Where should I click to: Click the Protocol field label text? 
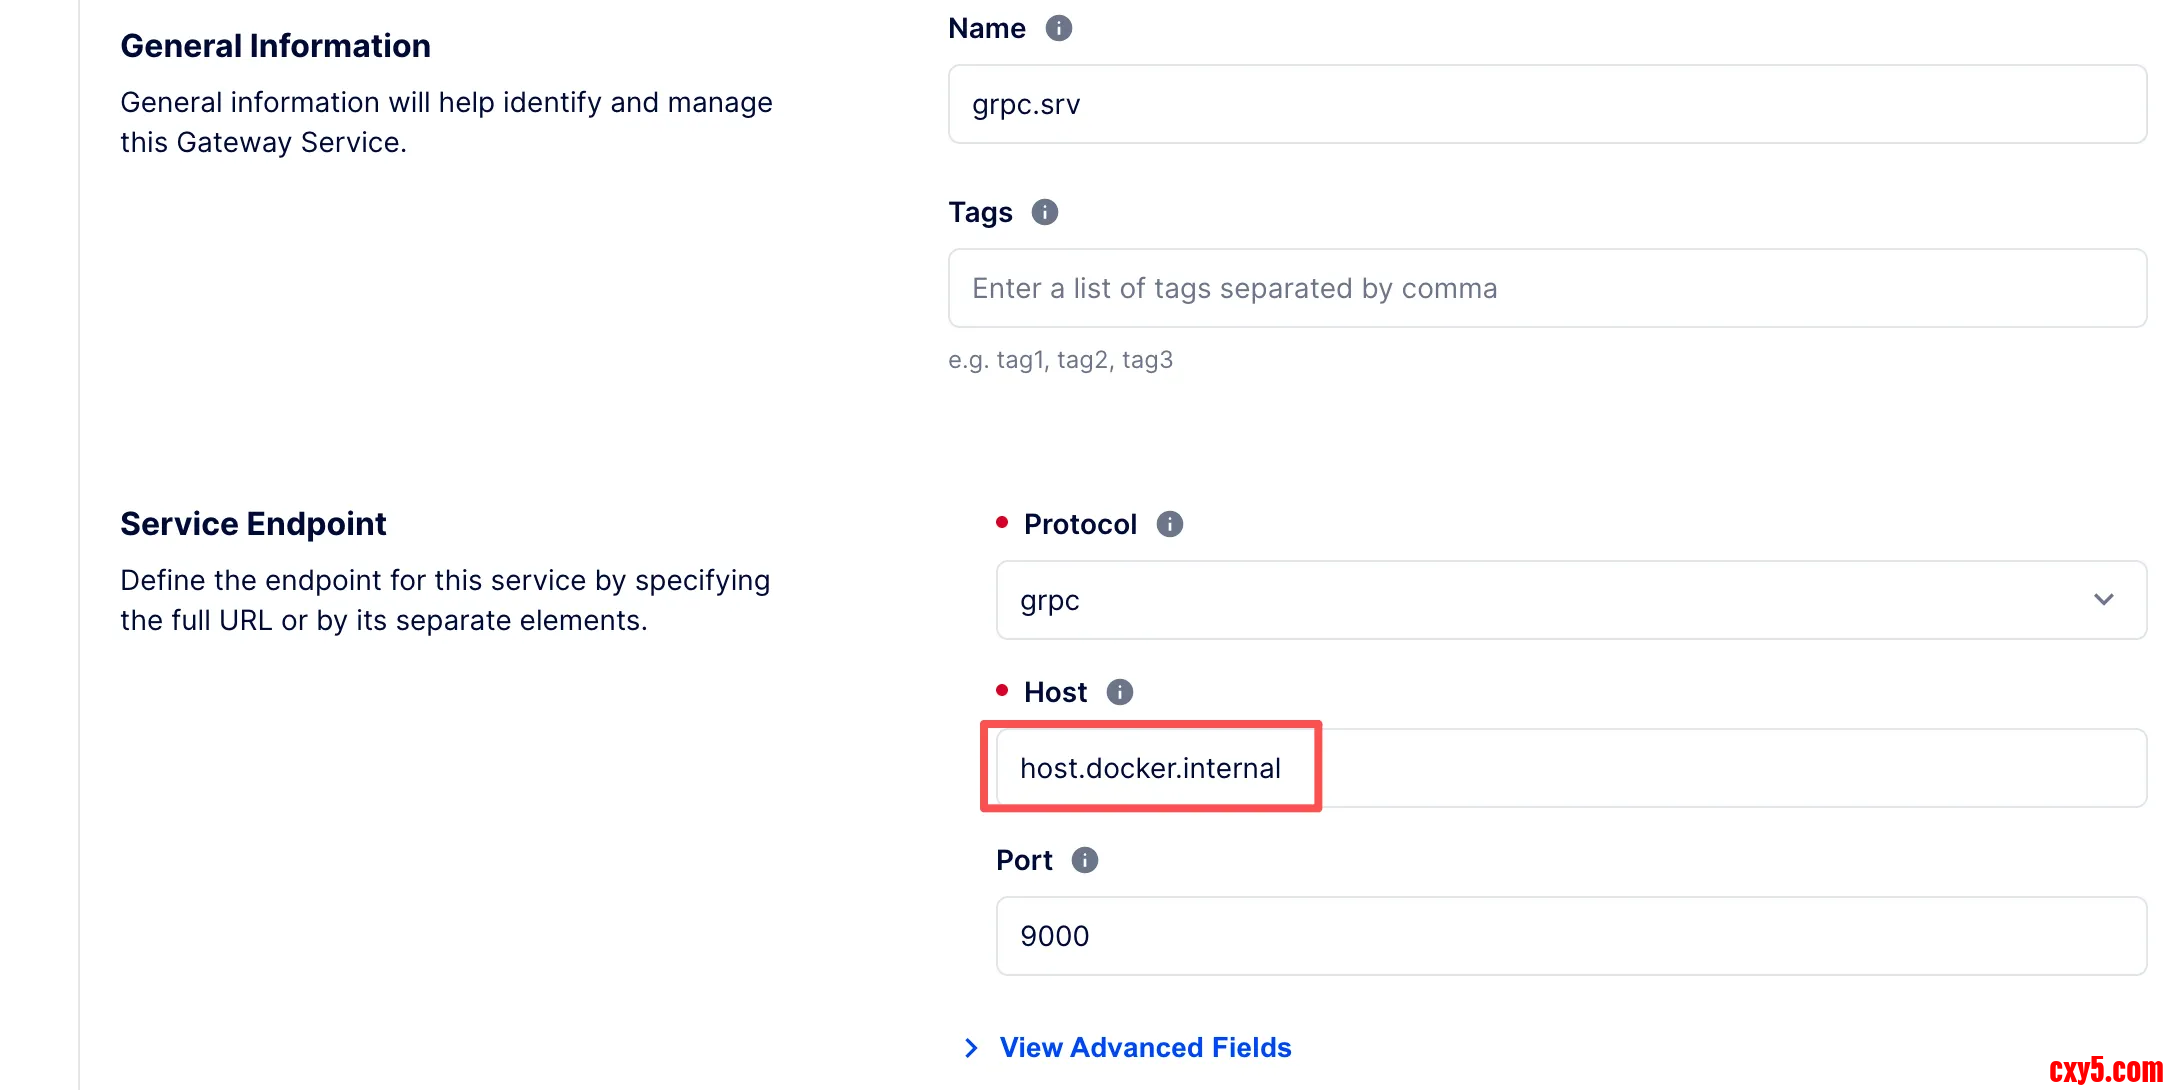click(x=1080, y=524)
